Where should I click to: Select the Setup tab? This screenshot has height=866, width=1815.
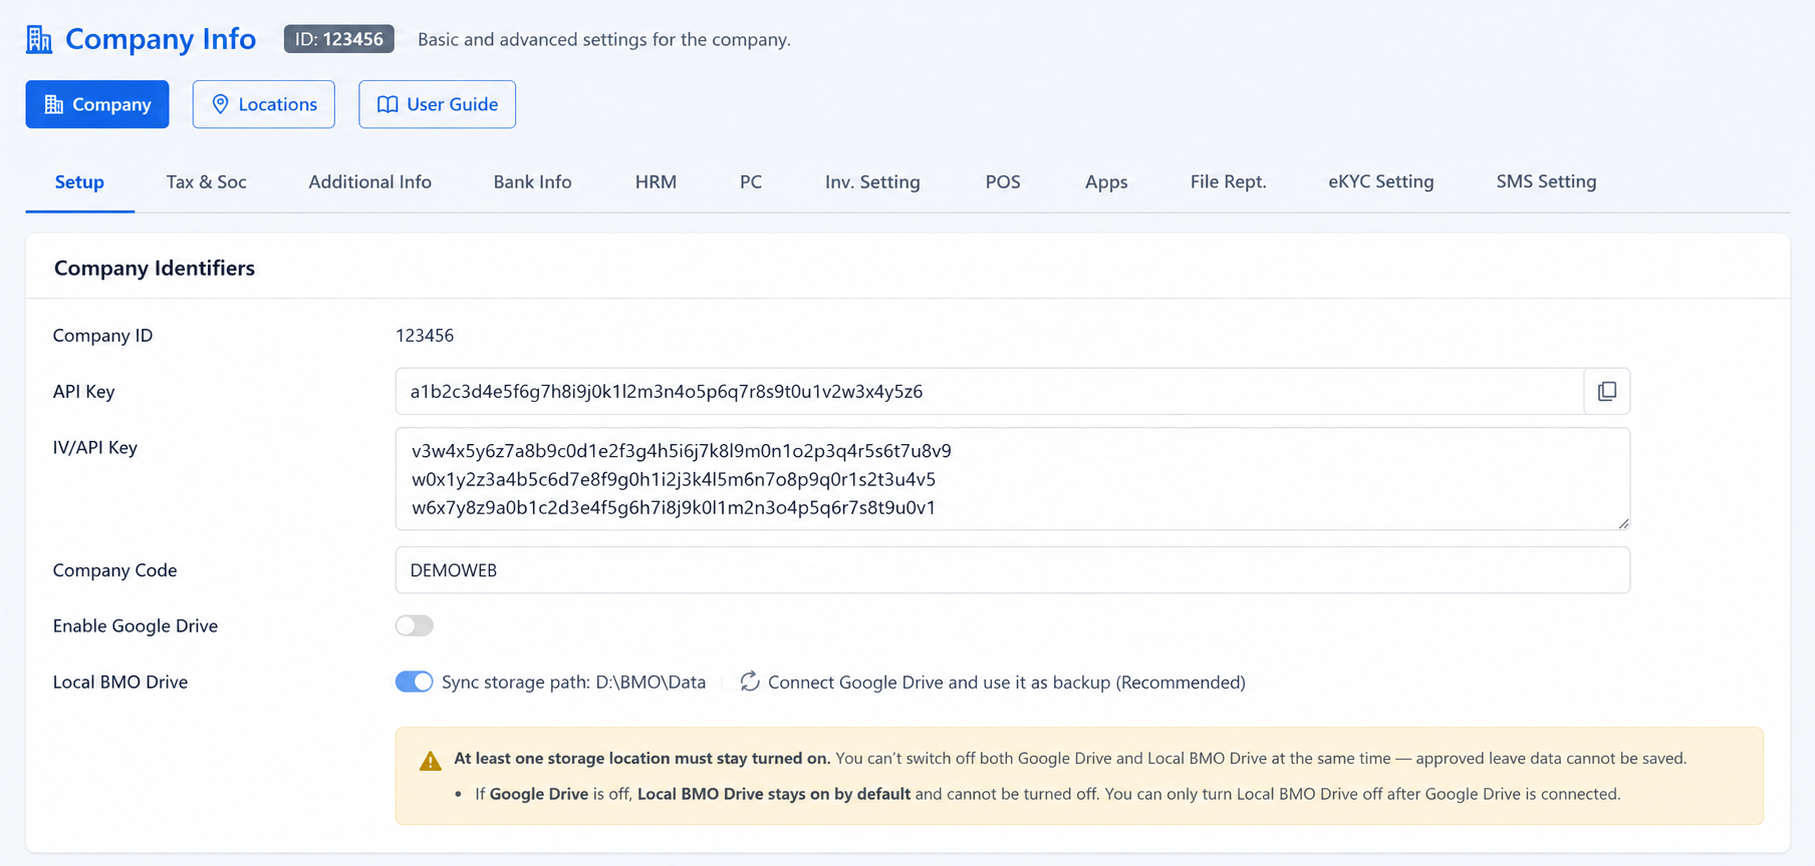pos(80,182)
